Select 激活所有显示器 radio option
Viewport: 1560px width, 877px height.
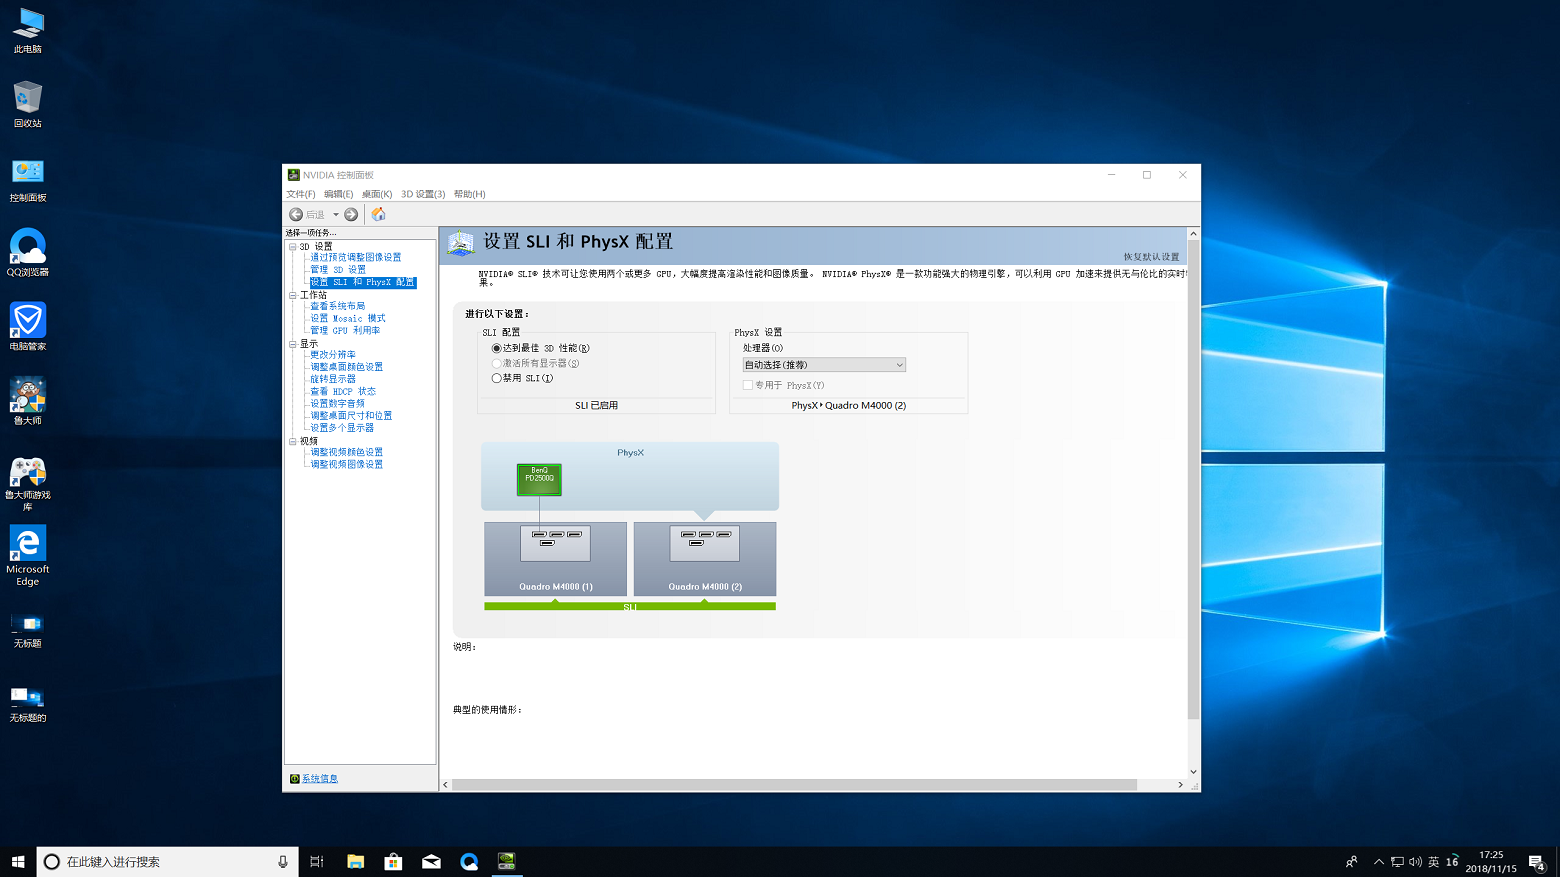coord(496,363)
